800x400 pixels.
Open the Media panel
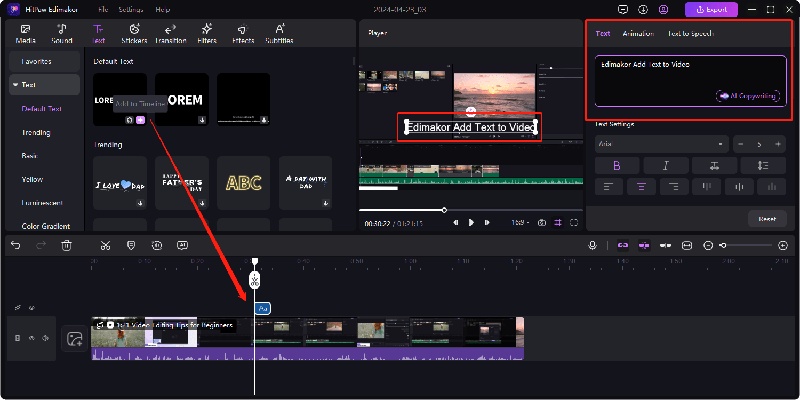[26, 34]
